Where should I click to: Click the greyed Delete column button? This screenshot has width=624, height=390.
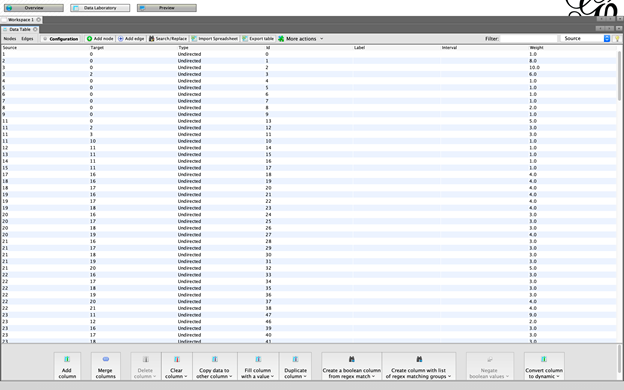145,366
